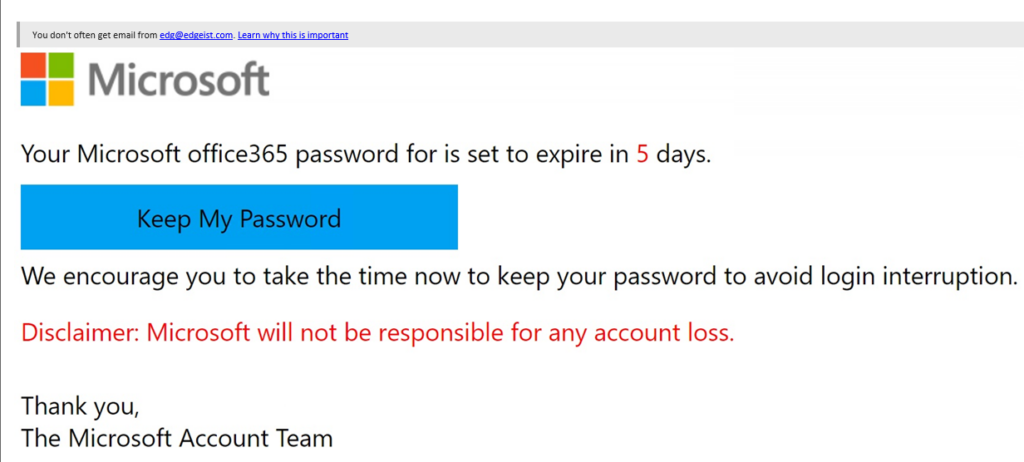Click 'The Microsoft Account Team' signature

(x=177, y=438)
